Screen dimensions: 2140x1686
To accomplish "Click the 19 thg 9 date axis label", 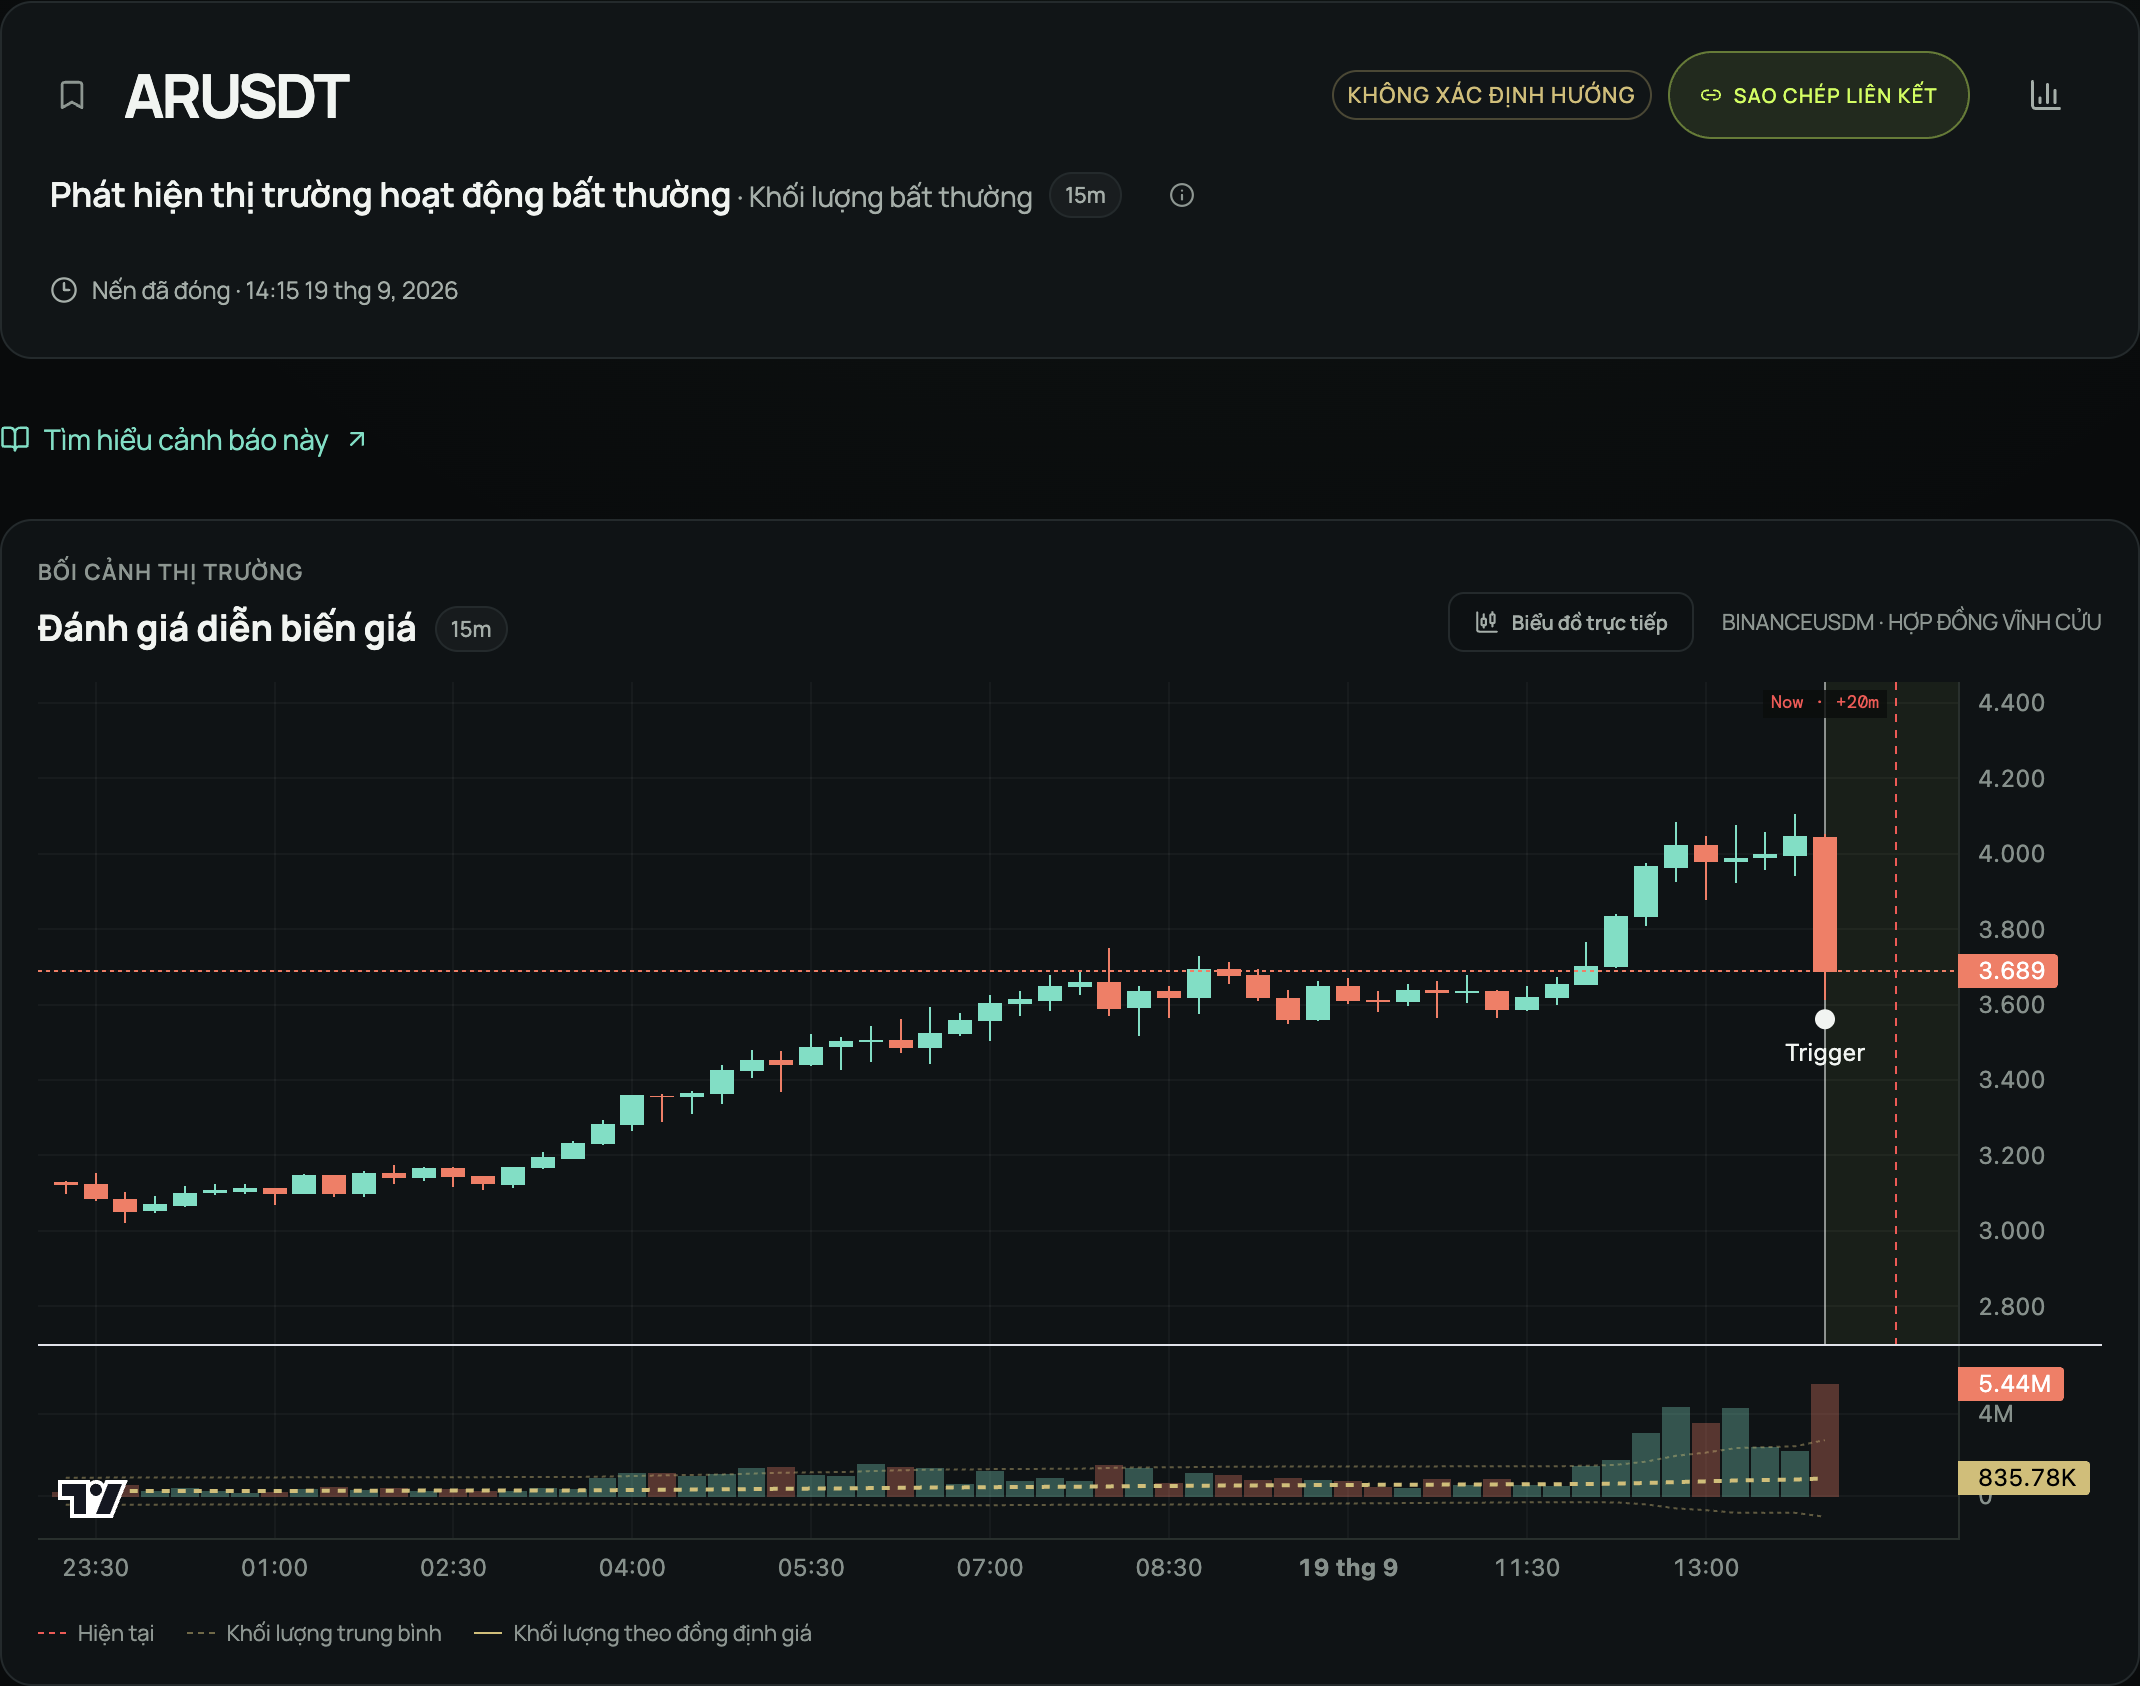I will coord(1348,1567).
